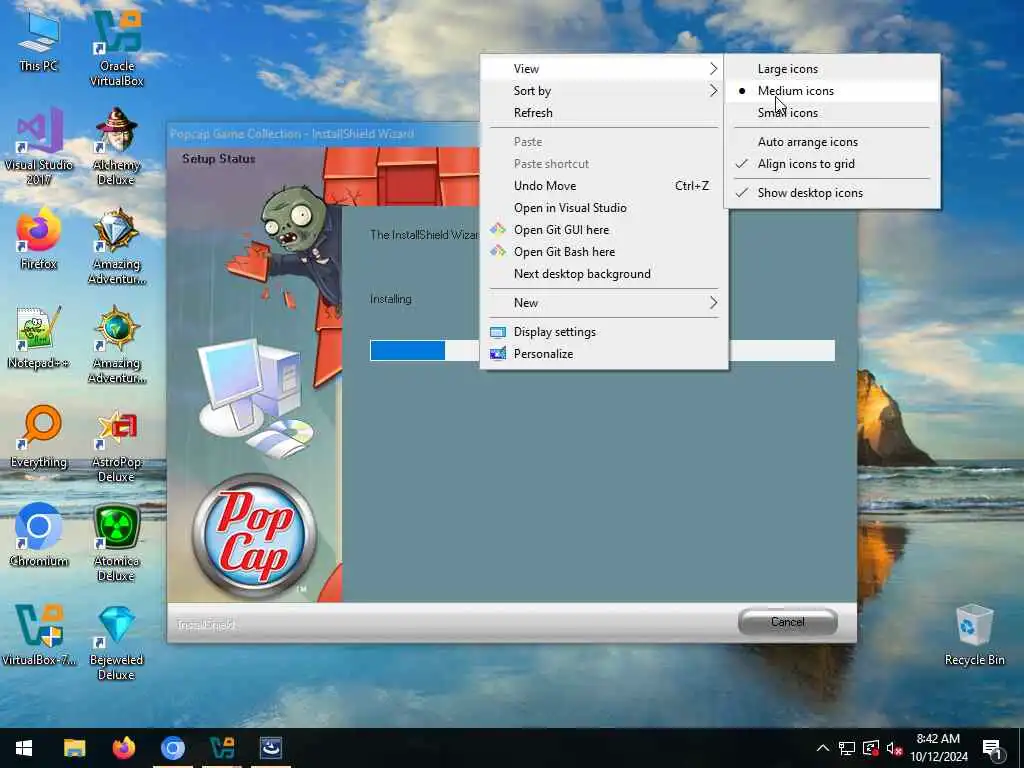Switch to the InstallShield setup taskbar item
The height and width of the screenshot is (768, 1024).
point(271,748)
